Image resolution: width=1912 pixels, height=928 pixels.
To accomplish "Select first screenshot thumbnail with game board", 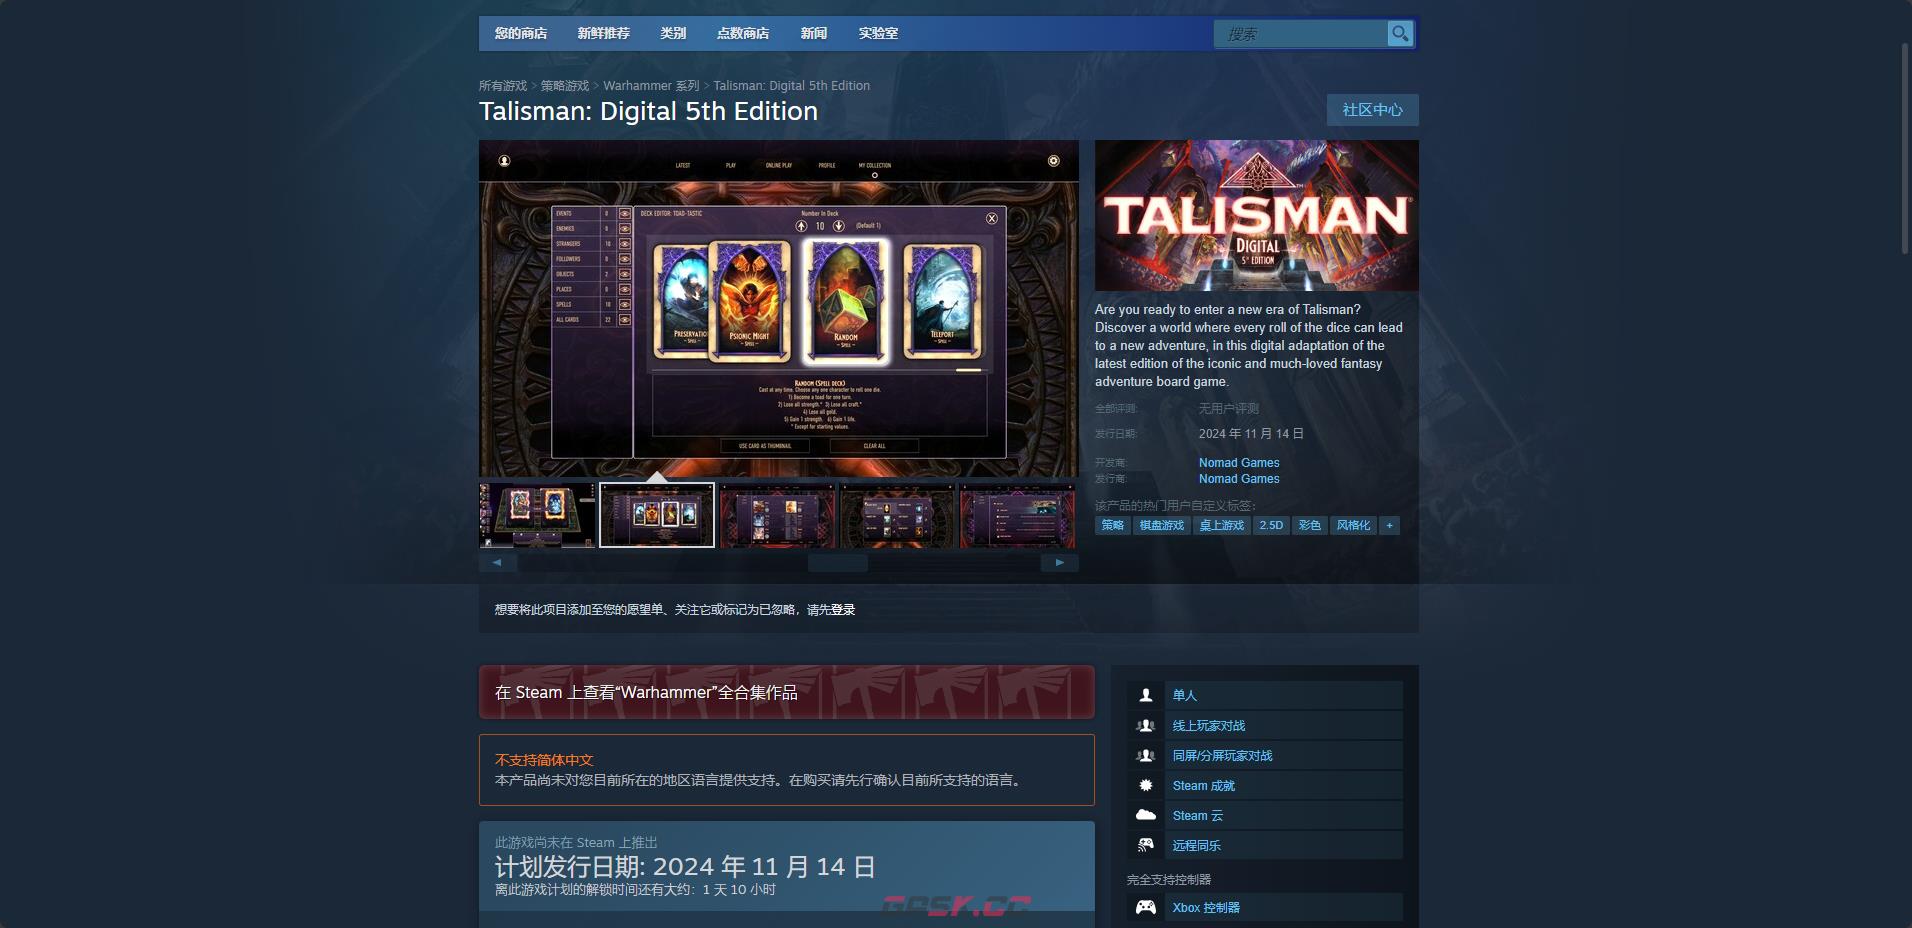I will pyautogui.click(x=537, y=515).
